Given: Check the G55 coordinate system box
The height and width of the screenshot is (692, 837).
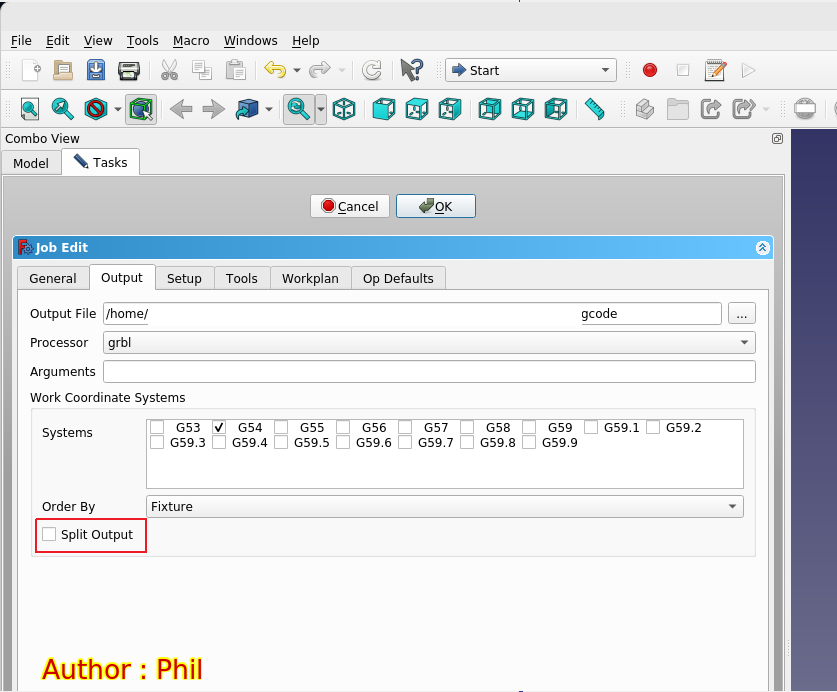Looking at the screenshot, I should point(281,427).
